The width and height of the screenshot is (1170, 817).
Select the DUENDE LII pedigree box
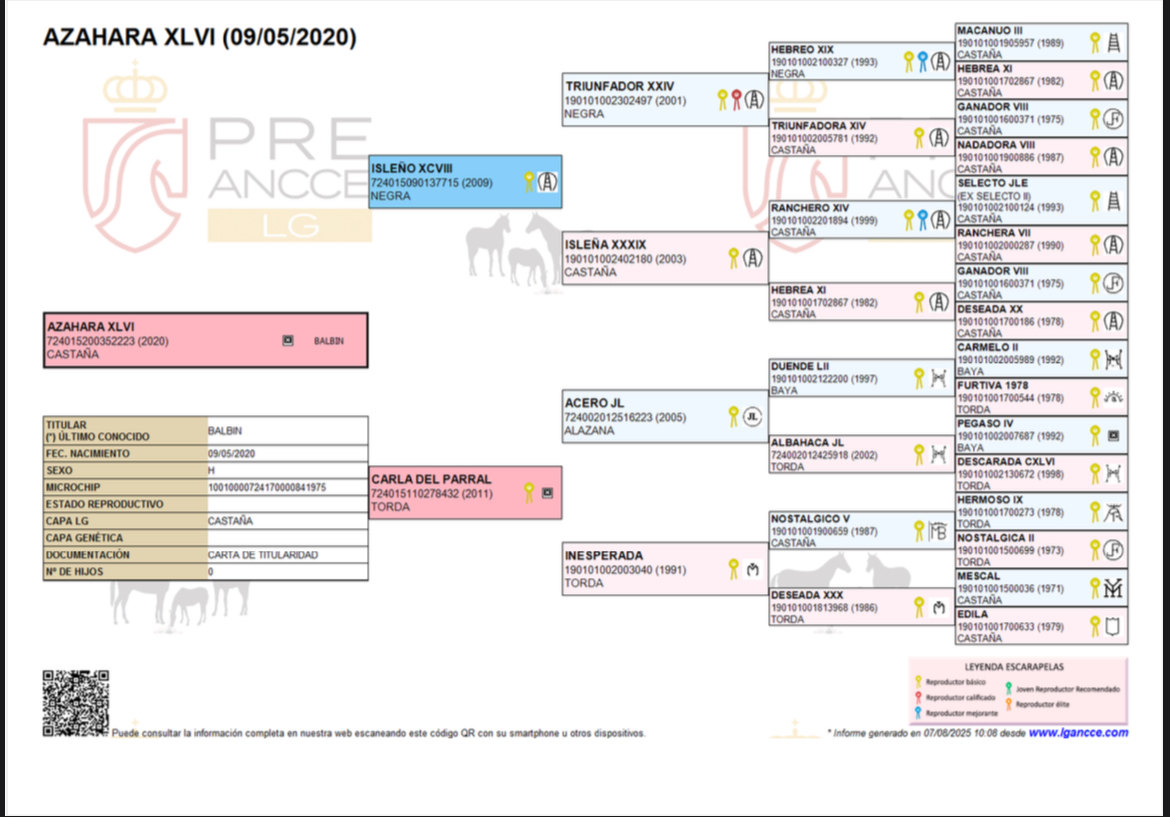[862, 378]
